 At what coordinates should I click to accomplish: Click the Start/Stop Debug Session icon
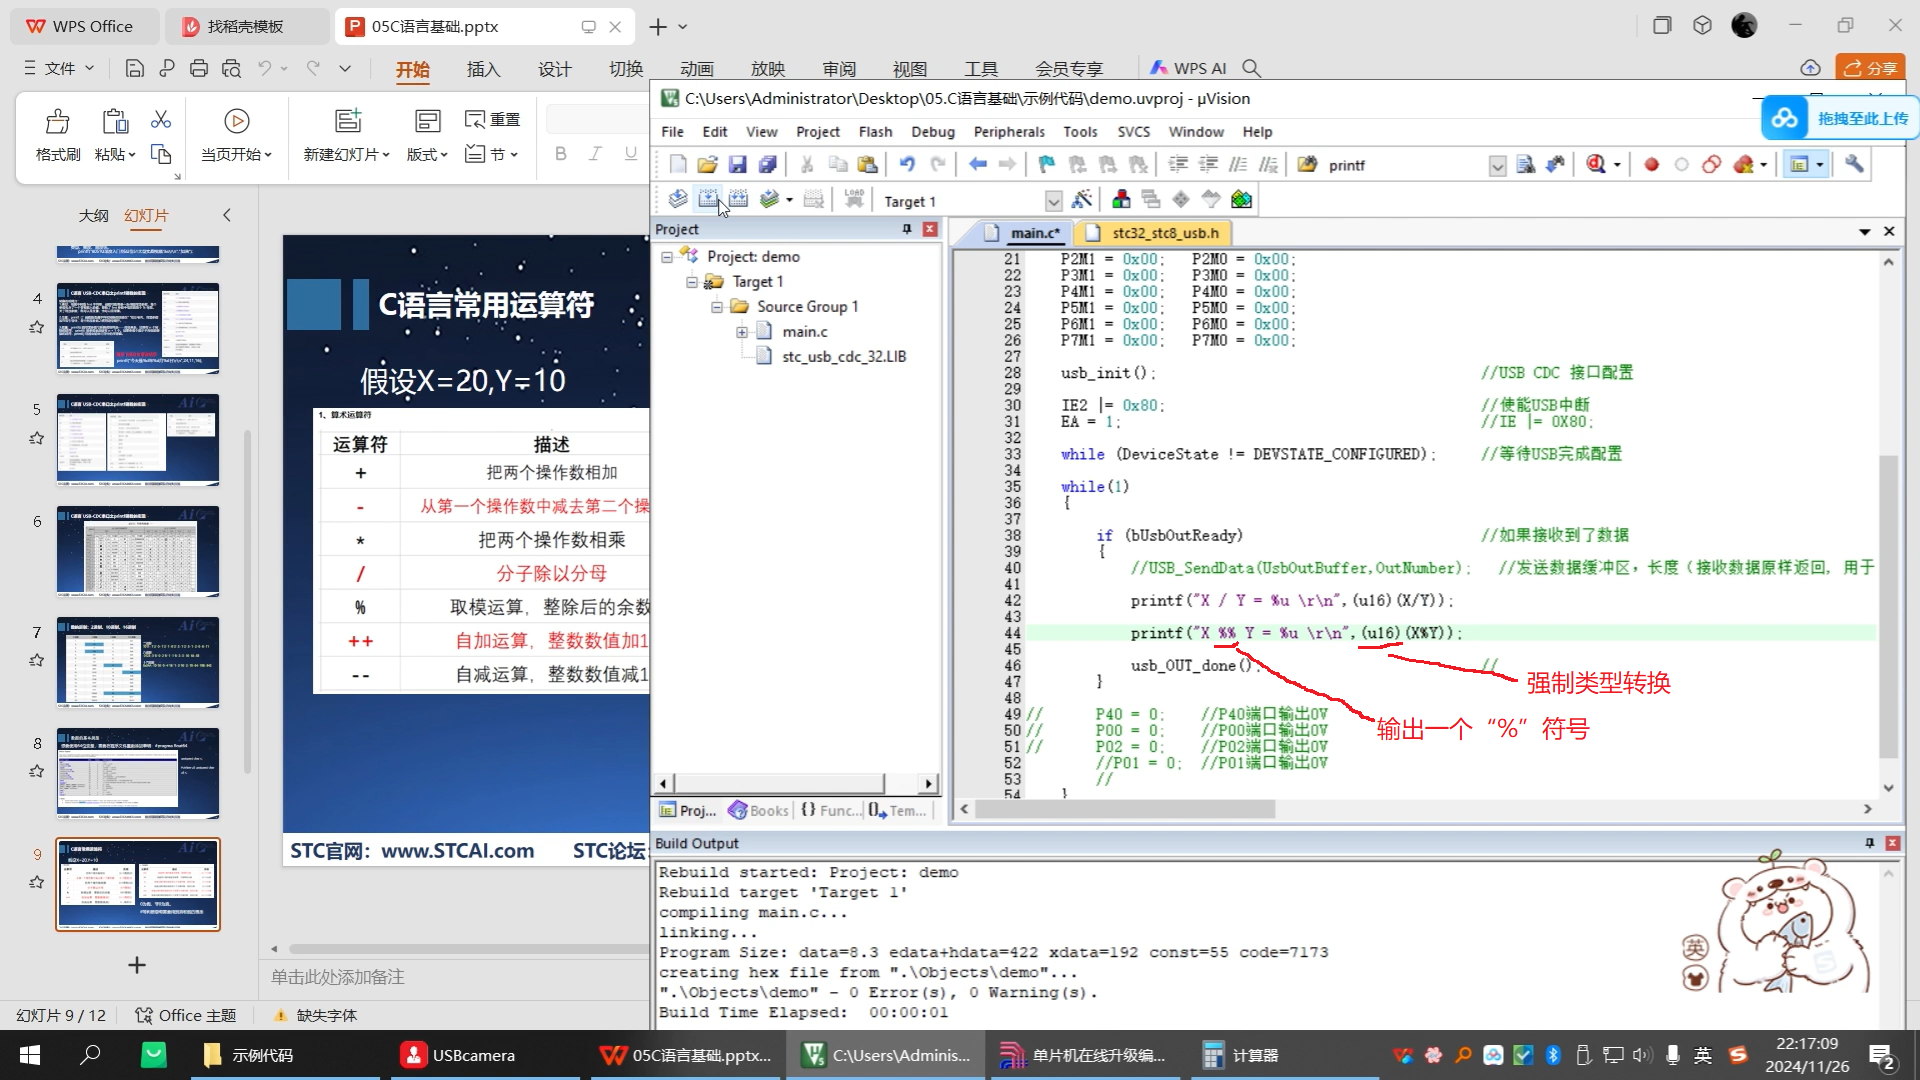[1596, 165]
